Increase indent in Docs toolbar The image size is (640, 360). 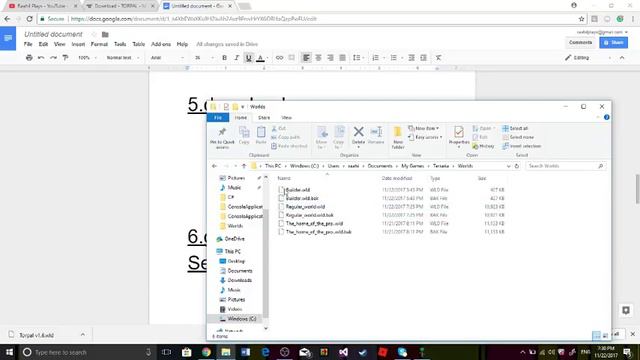click(424, 58)
